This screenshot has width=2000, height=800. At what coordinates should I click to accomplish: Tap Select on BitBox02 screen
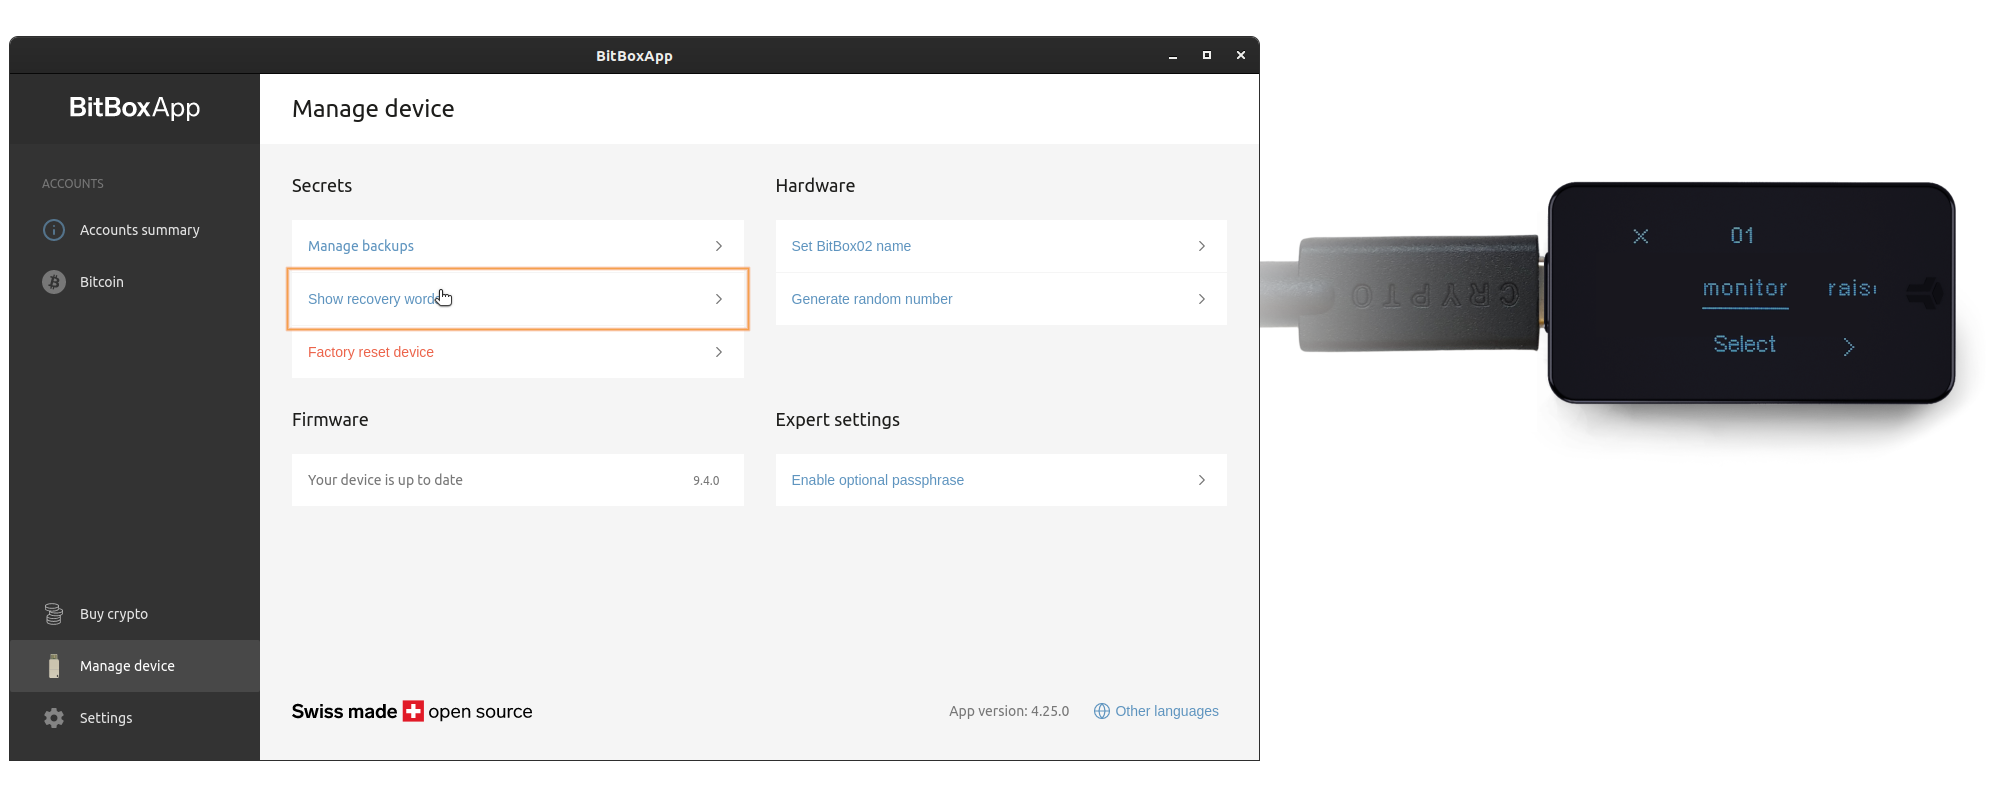1745,344
